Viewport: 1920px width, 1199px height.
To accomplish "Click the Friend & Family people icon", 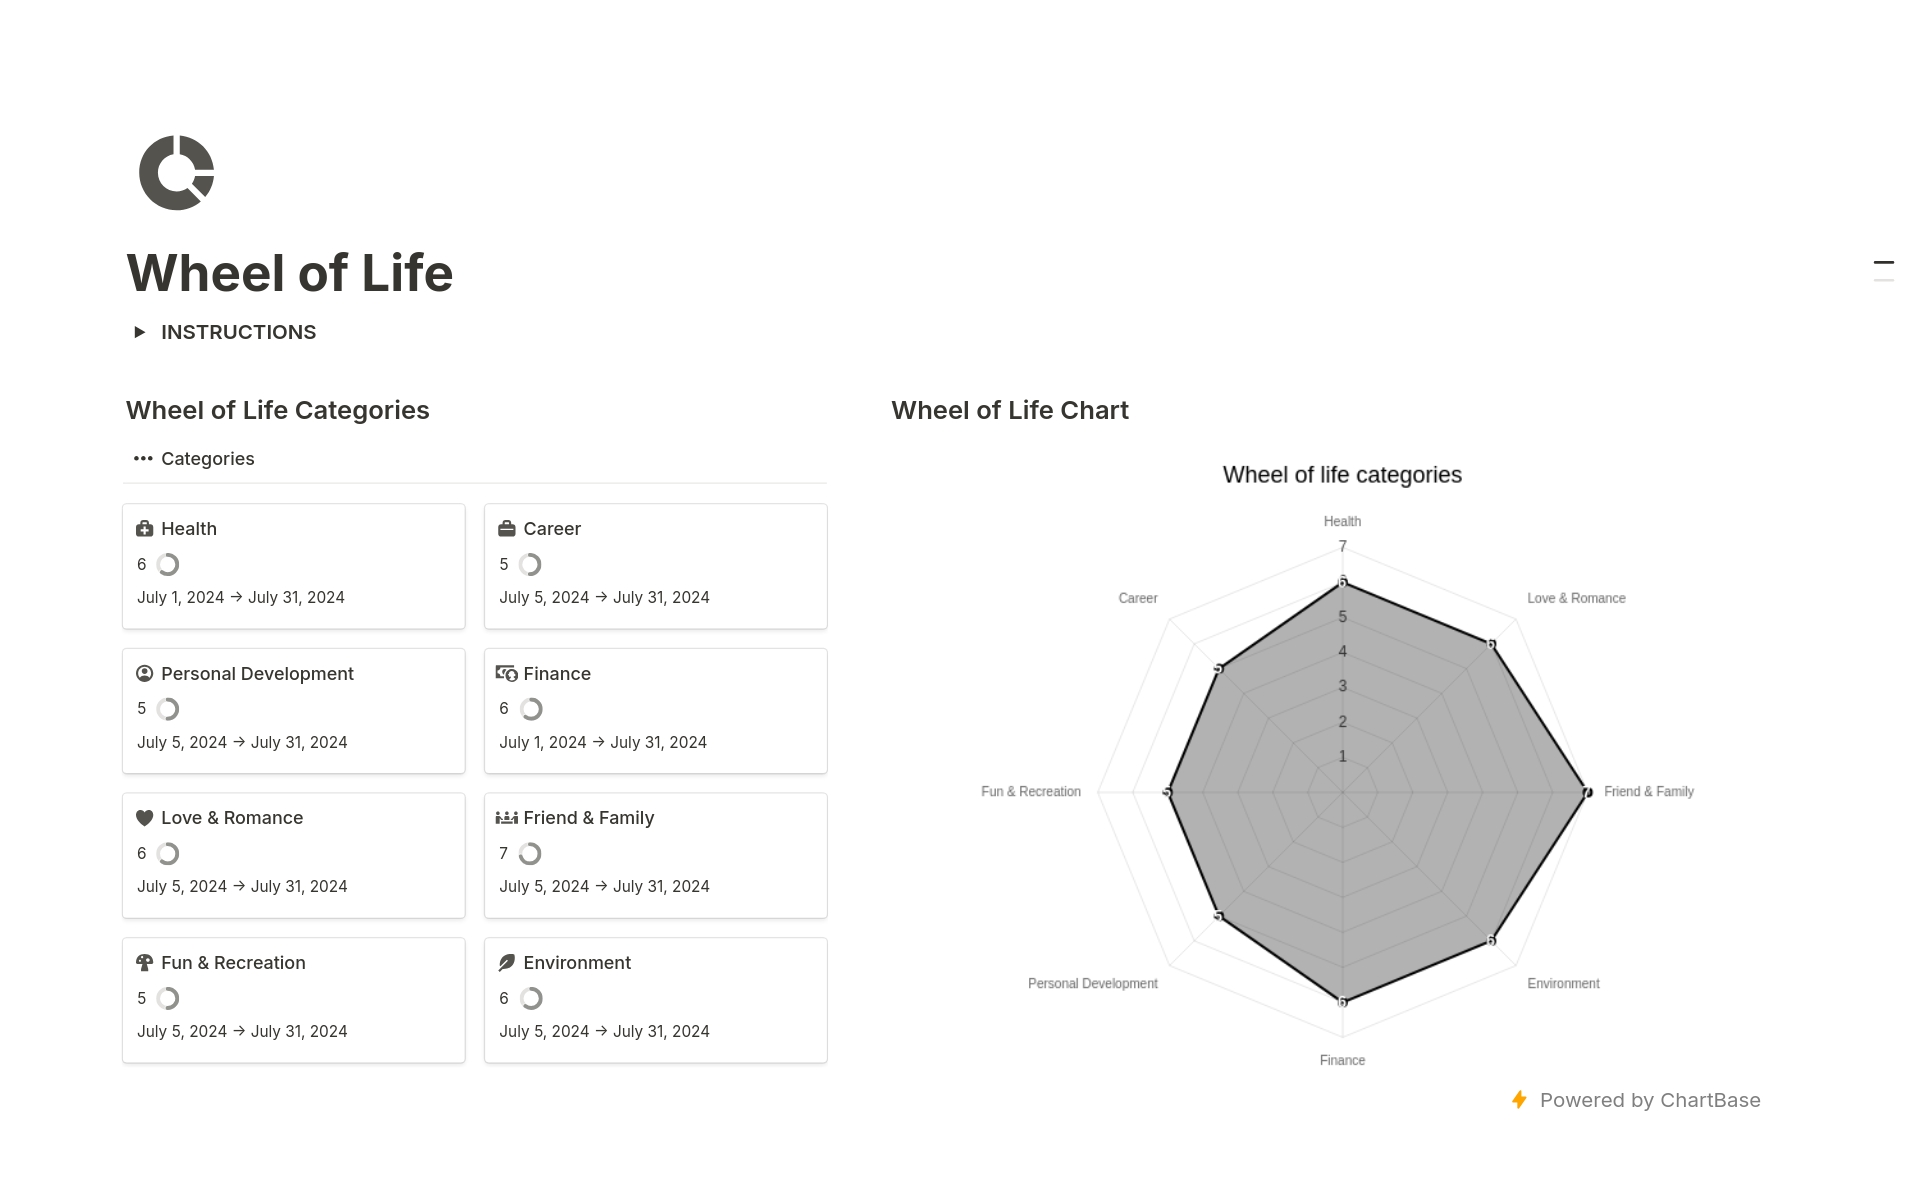I will coord(507,818).
